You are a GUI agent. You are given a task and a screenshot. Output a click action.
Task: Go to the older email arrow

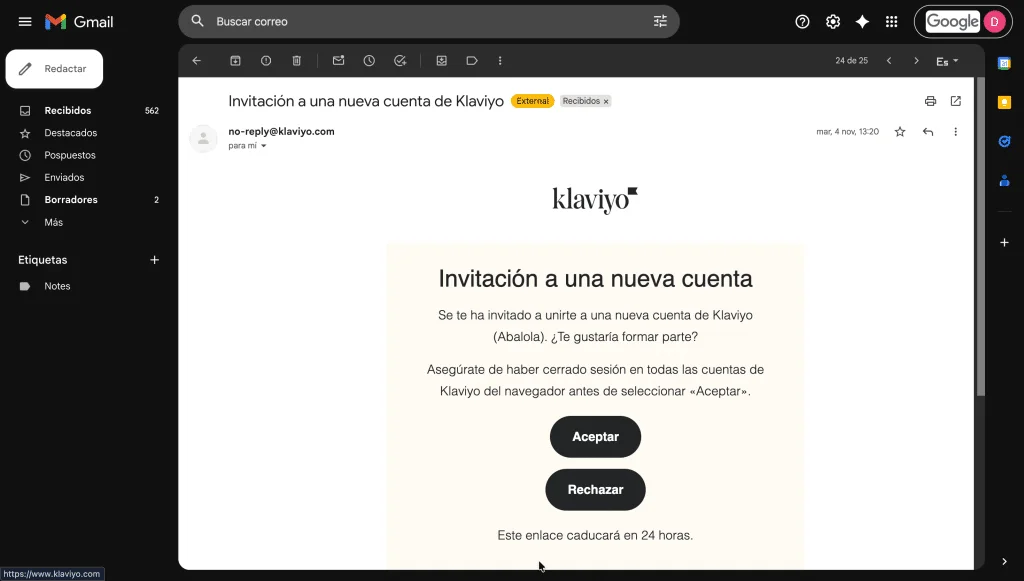916,61
